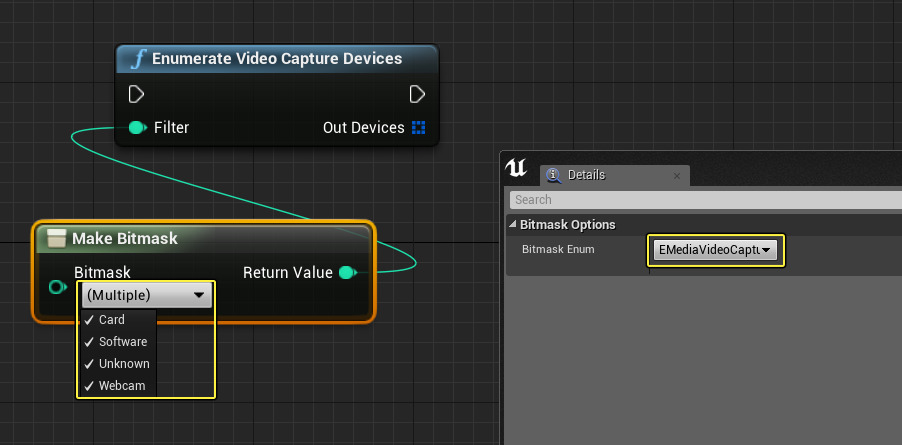Click the Make Bitmask node icon
The width and height of the screenshot is (902, 445).
[x=57, y=238]
